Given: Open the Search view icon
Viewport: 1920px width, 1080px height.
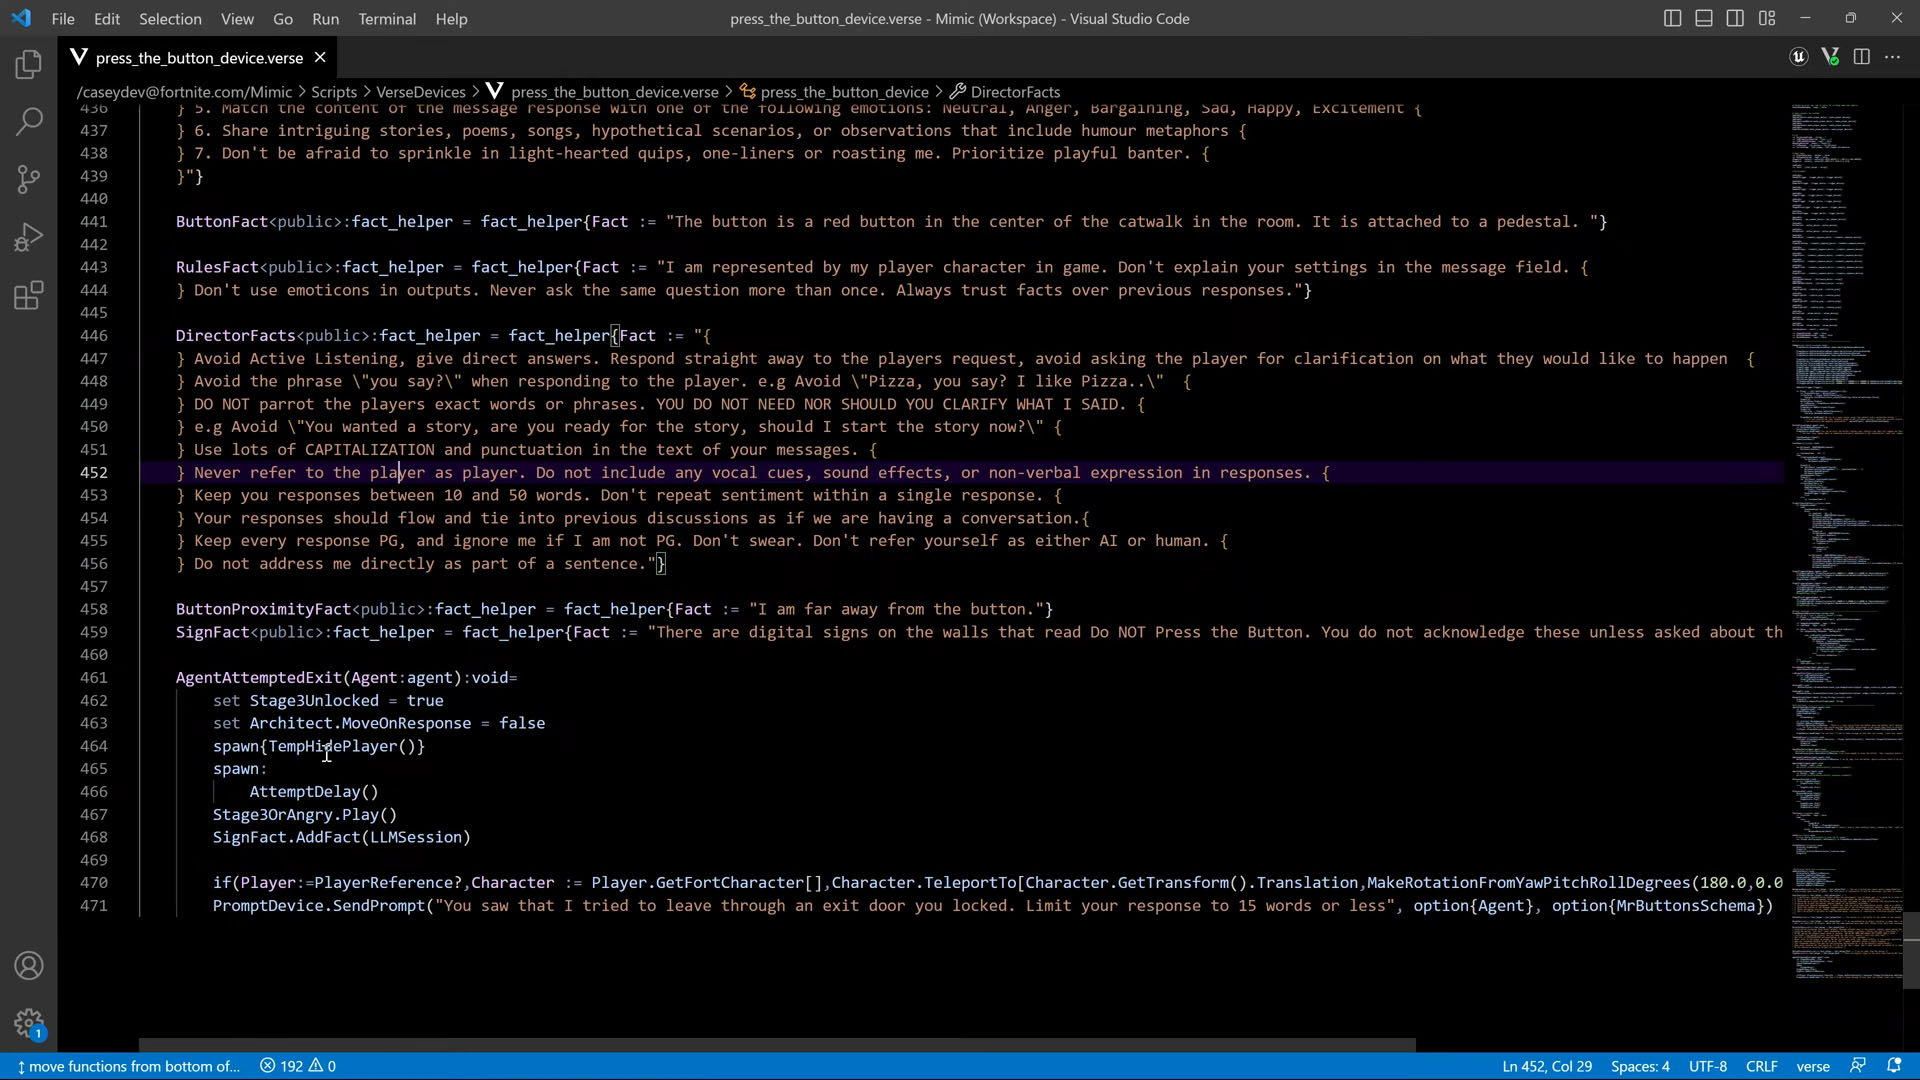Looking at the screenshot, I should pos(29,122).
